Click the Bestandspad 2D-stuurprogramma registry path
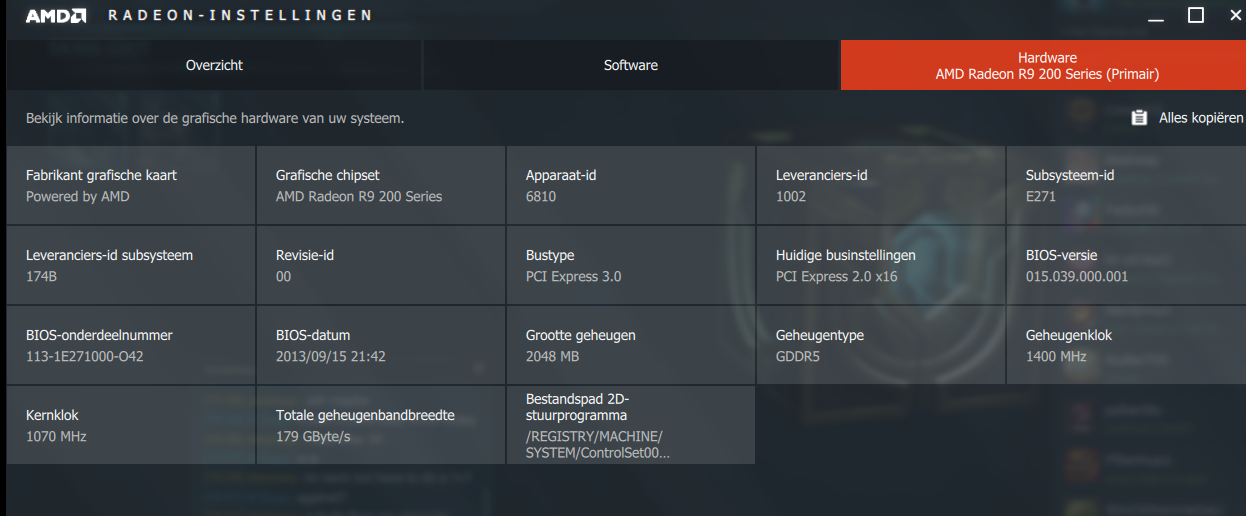Screen dimensions: 1246x516 tap(598, 445)
